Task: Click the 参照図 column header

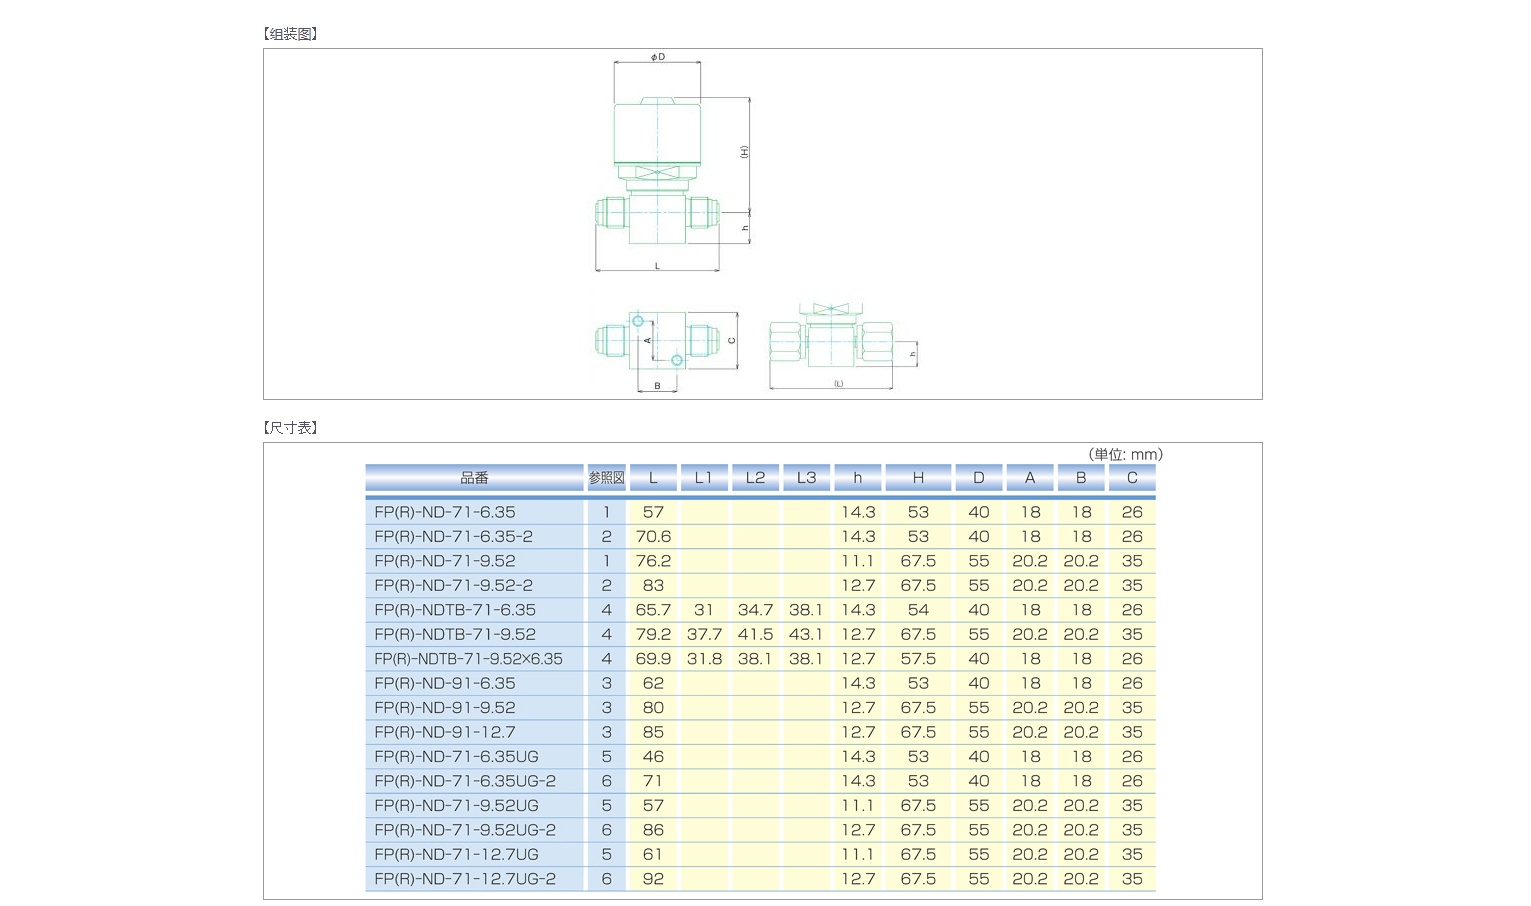Action: 606,477
